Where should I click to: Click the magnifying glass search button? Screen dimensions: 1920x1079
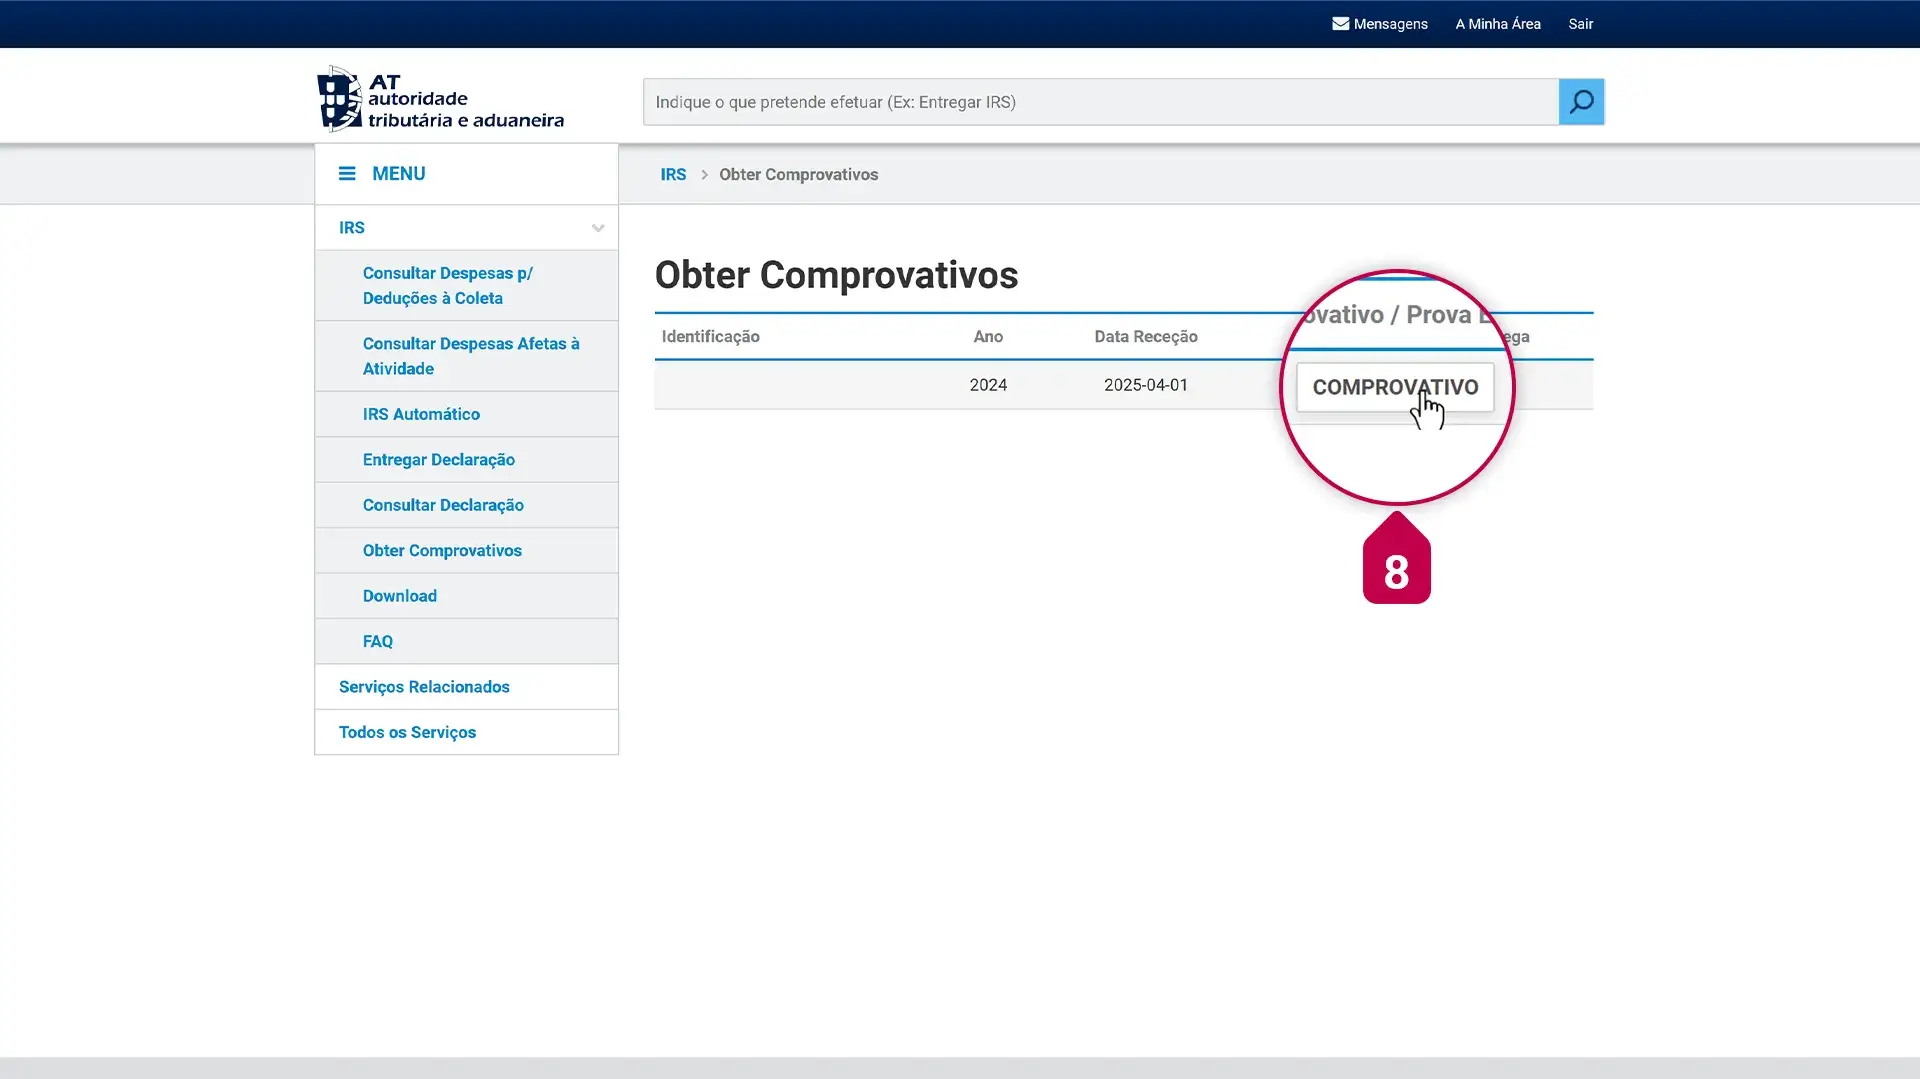click(1581, 102)
